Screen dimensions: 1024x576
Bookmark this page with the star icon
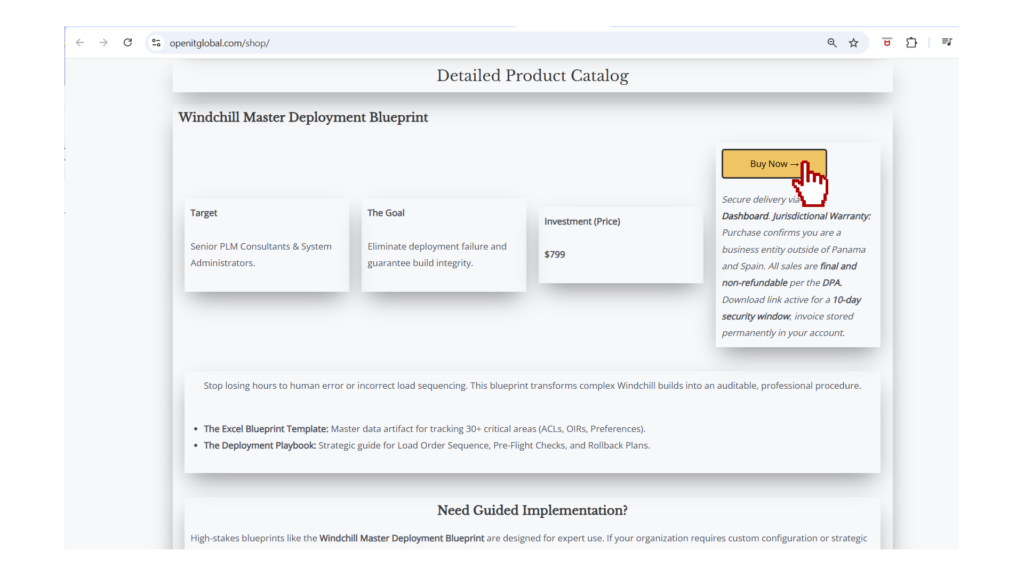(x=854, y=43)
